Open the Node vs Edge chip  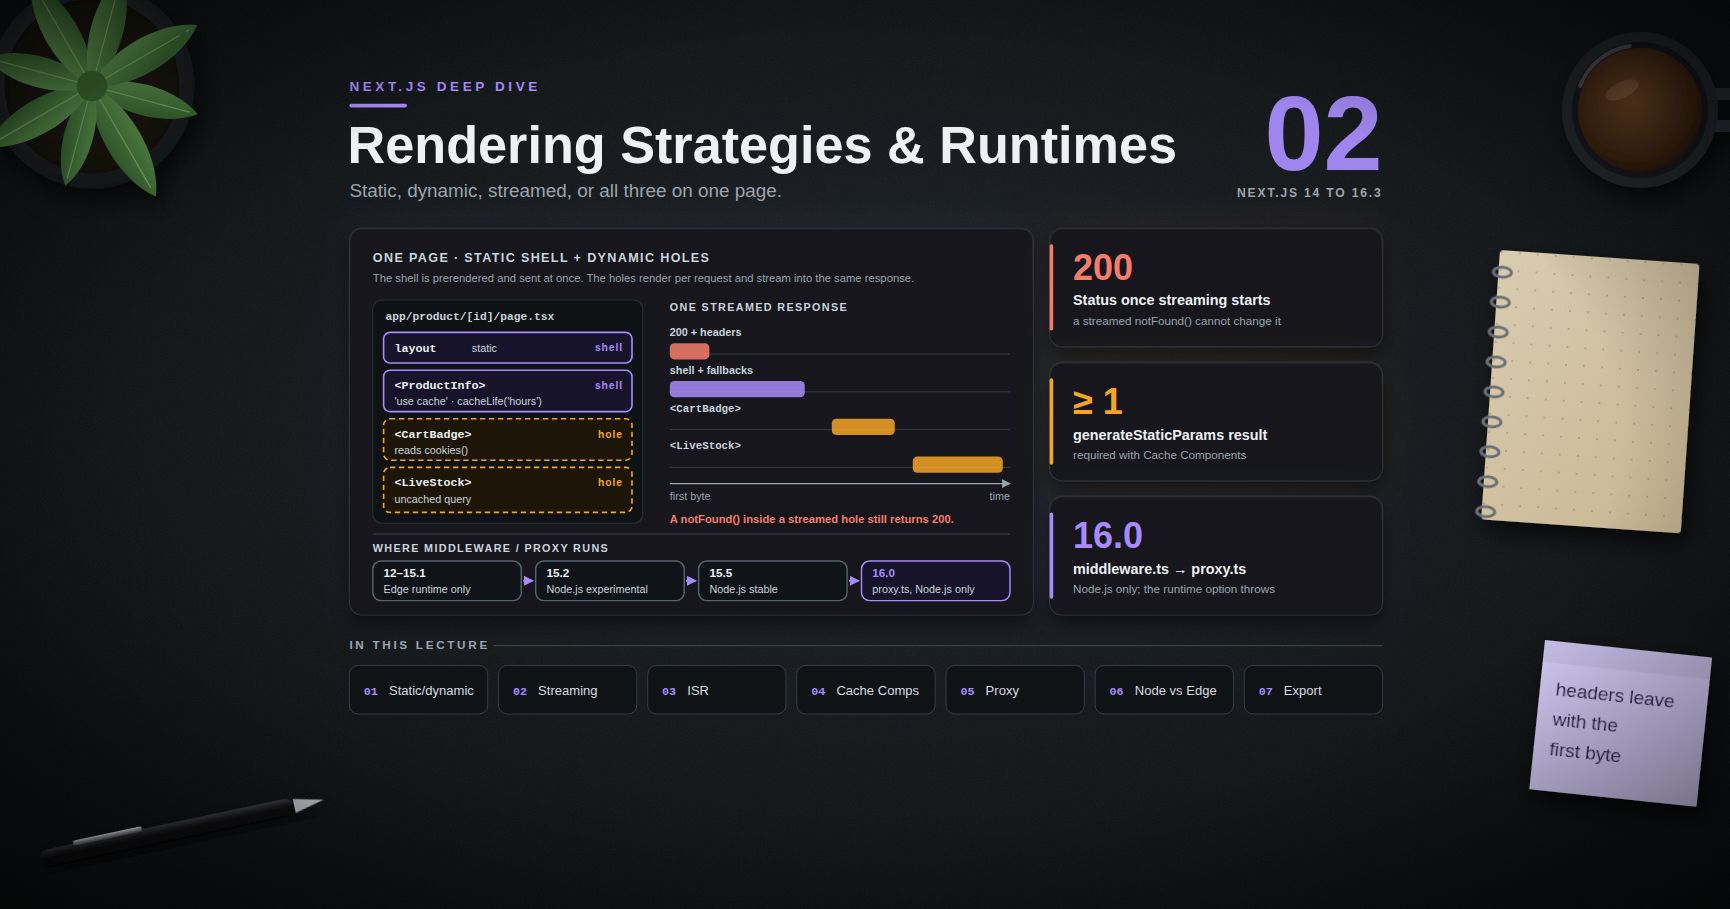[x=1164, y=690]
